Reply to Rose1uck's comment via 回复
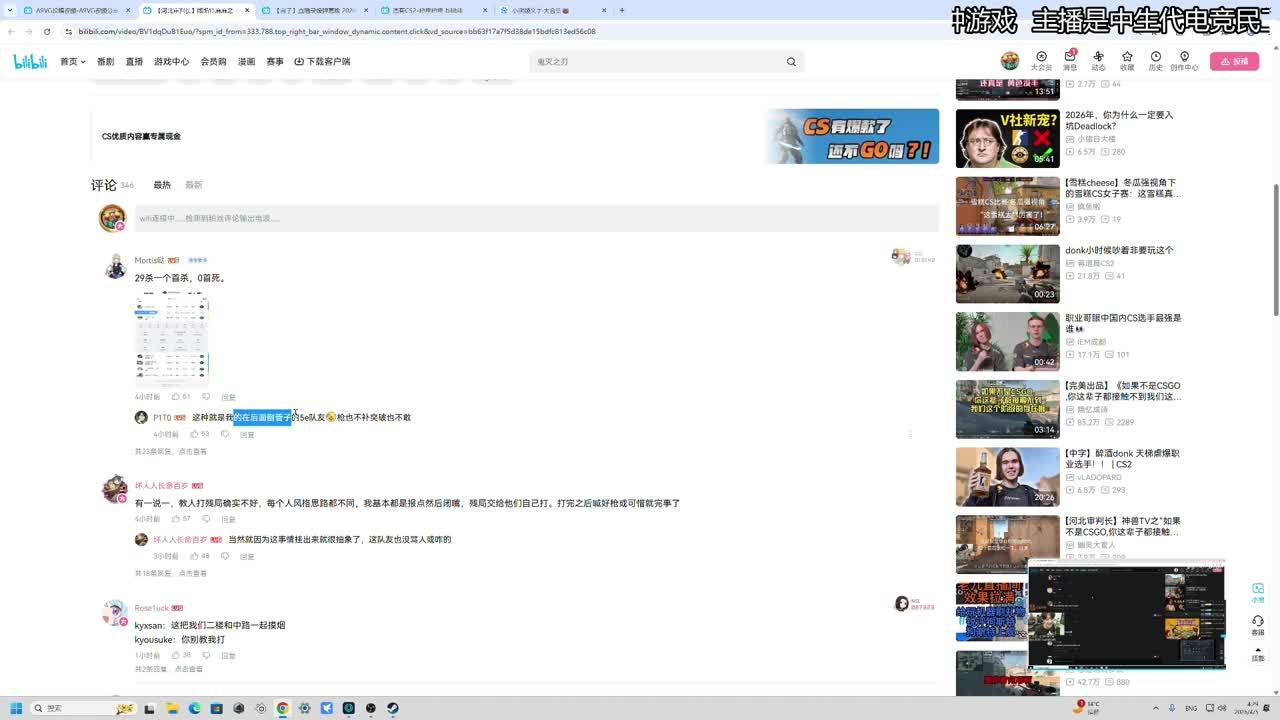Screen dimensions: 1280x720 click(x=228, y=656)
